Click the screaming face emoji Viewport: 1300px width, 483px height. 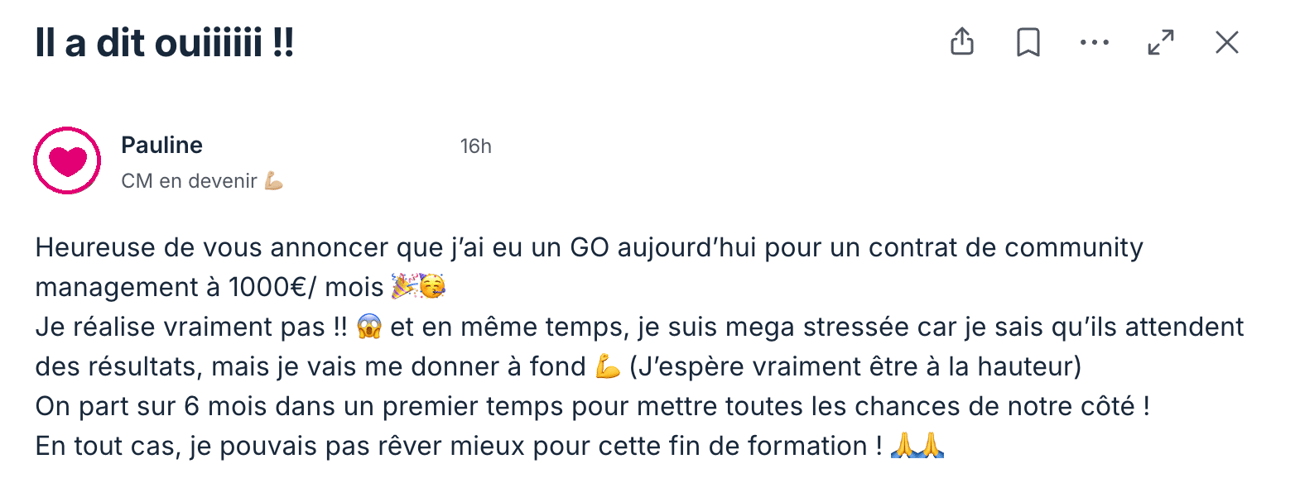click(369, 327)
